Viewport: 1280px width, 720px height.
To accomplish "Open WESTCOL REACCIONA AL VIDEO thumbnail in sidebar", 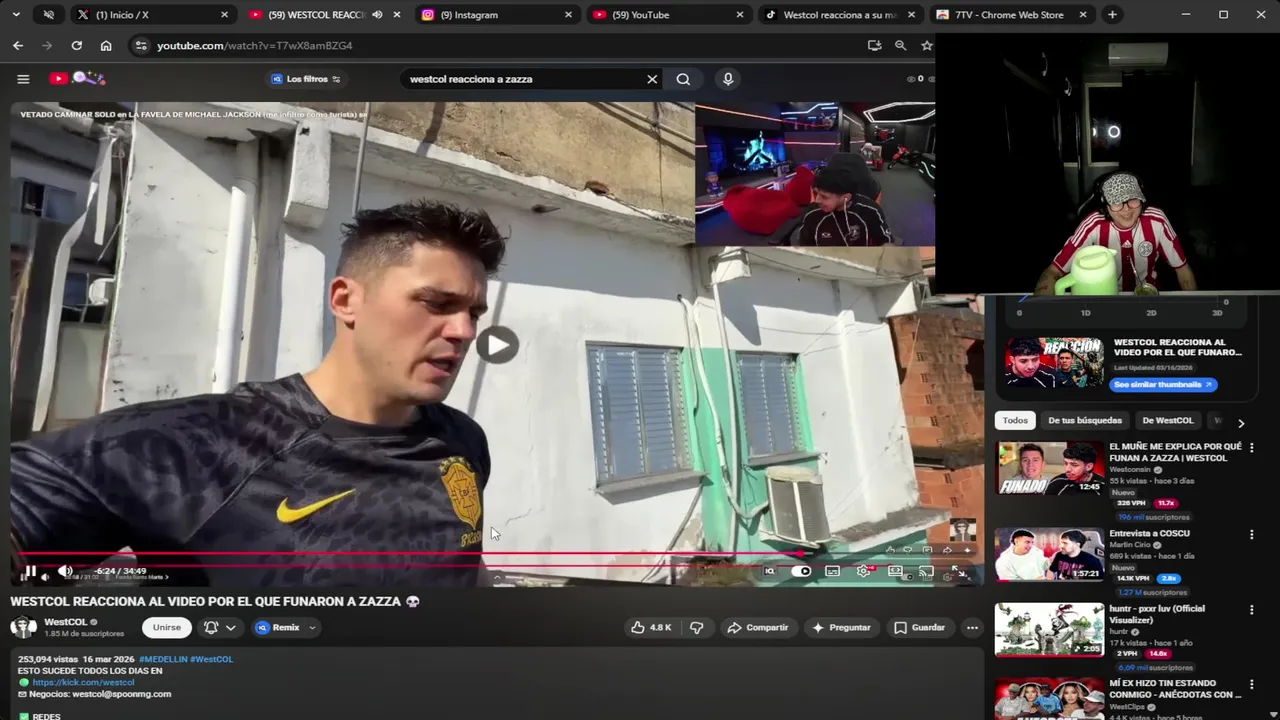I will pyautogui.click(x=1054, y=363).
